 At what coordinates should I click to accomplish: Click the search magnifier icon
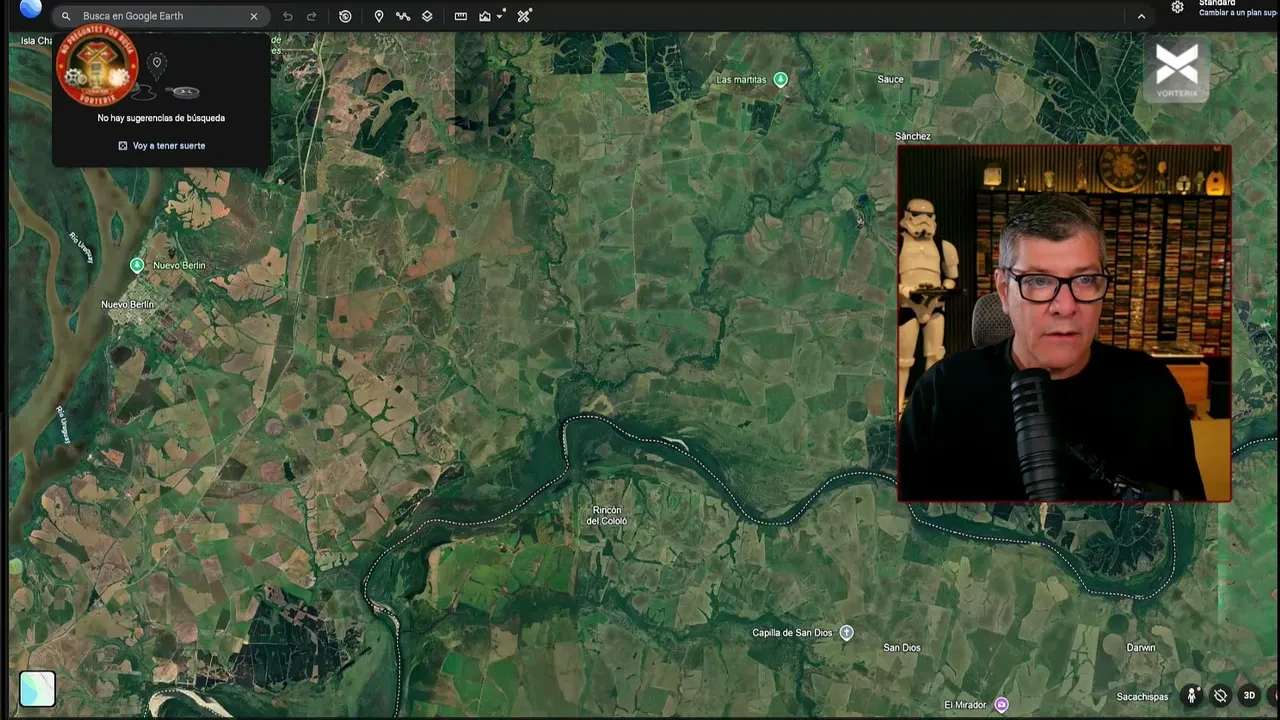pos(66,16)
